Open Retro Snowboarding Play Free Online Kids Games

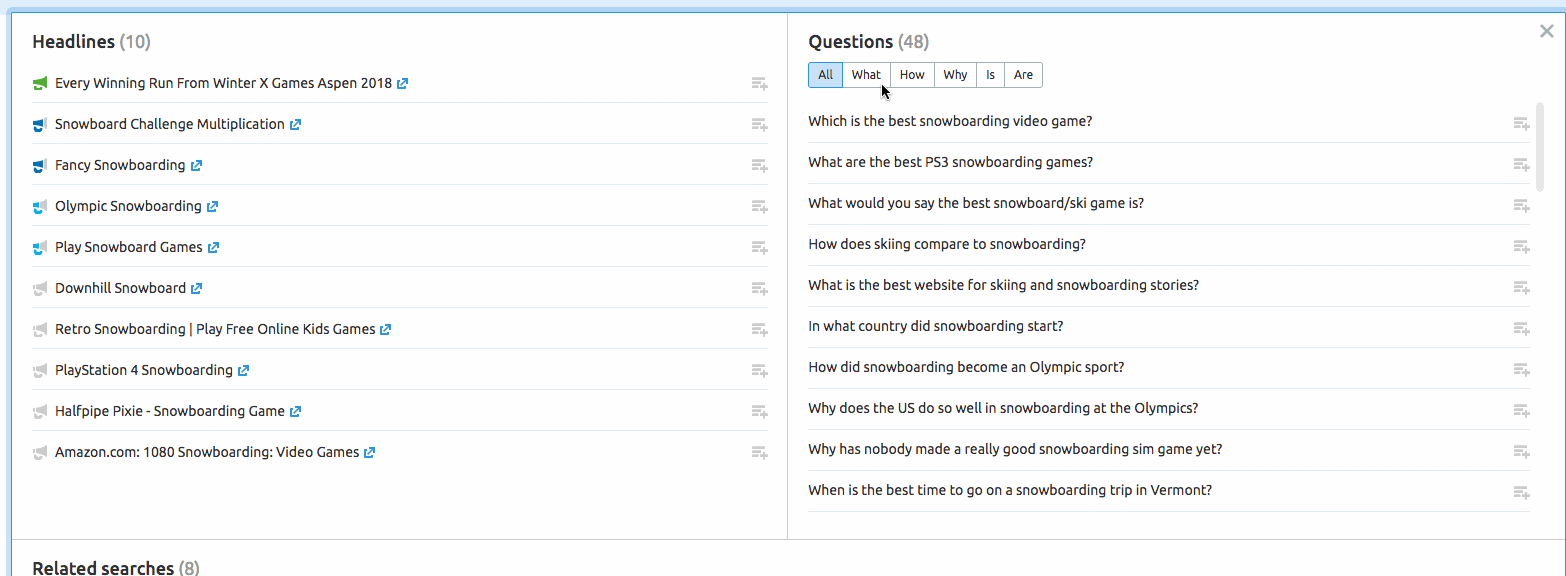tap(215, 329)
